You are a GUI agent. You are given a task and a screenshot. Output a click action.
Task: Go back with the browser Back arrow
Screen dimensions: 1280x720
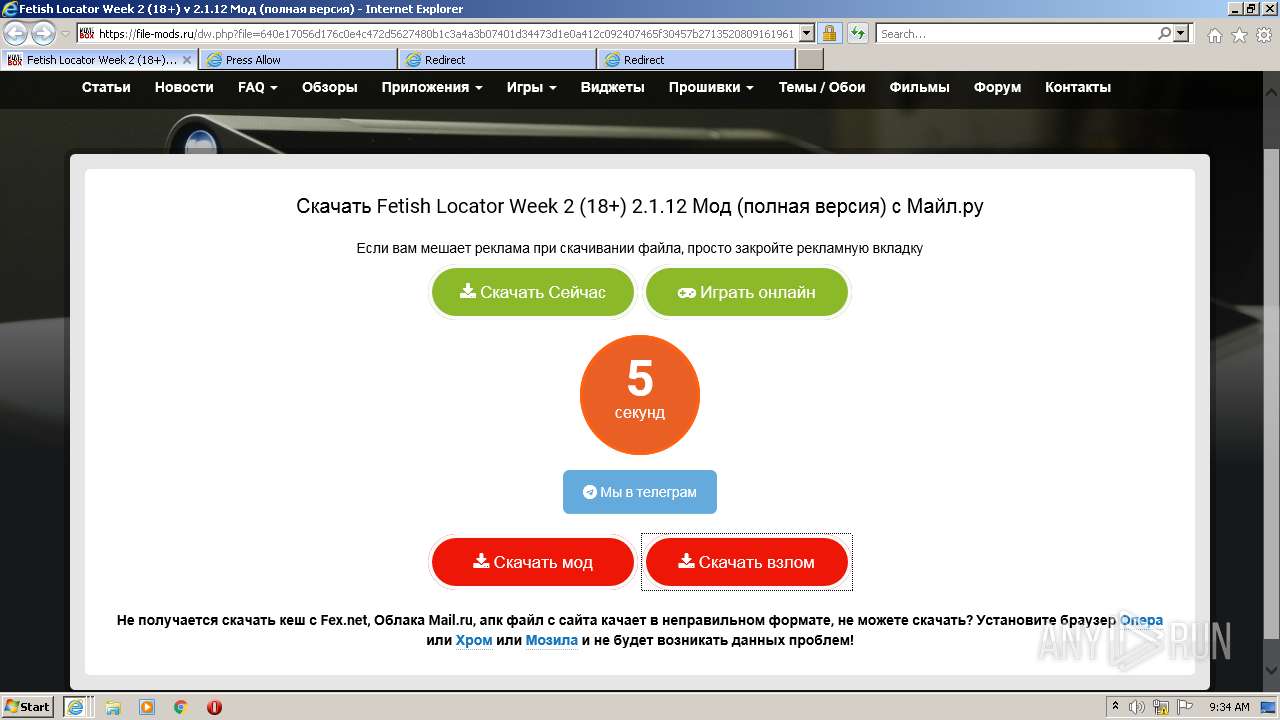15,34
